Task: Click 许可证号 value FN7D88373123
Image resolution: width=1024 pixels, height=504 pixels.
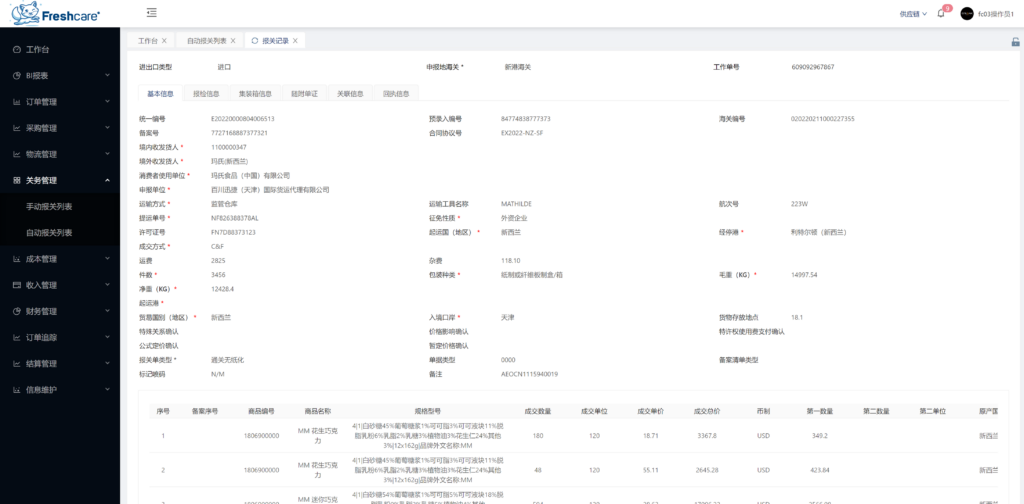Action: [x=233, y=232]
